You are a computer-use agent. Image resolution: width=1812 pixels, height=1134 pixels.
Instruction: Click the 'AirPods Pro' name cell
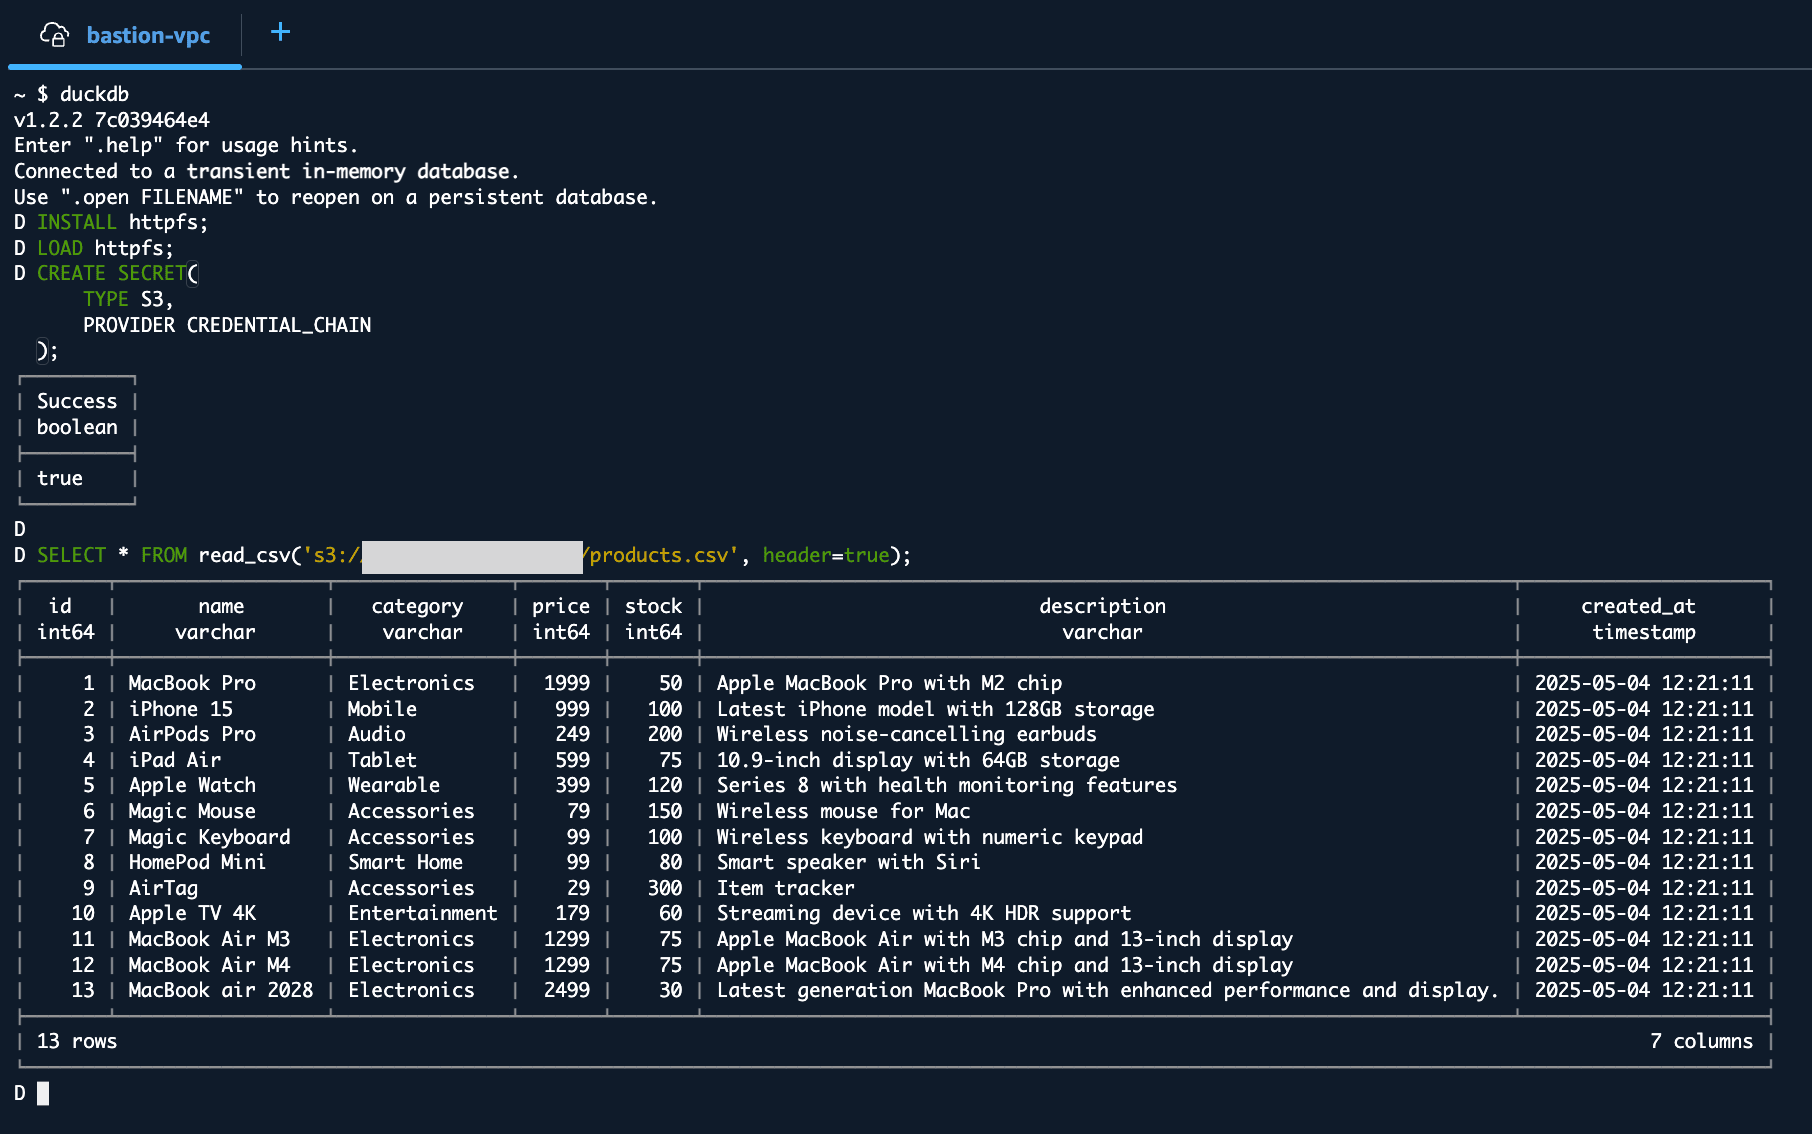click(192, 734)
